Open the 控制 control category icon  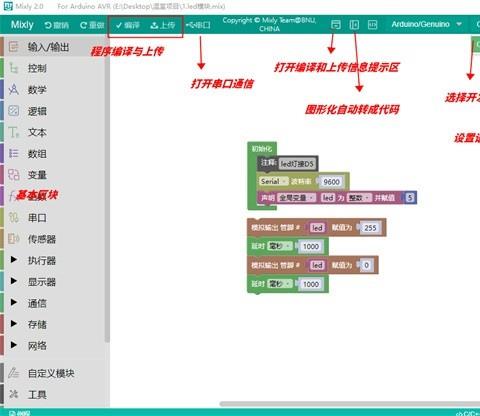(13, 68)
